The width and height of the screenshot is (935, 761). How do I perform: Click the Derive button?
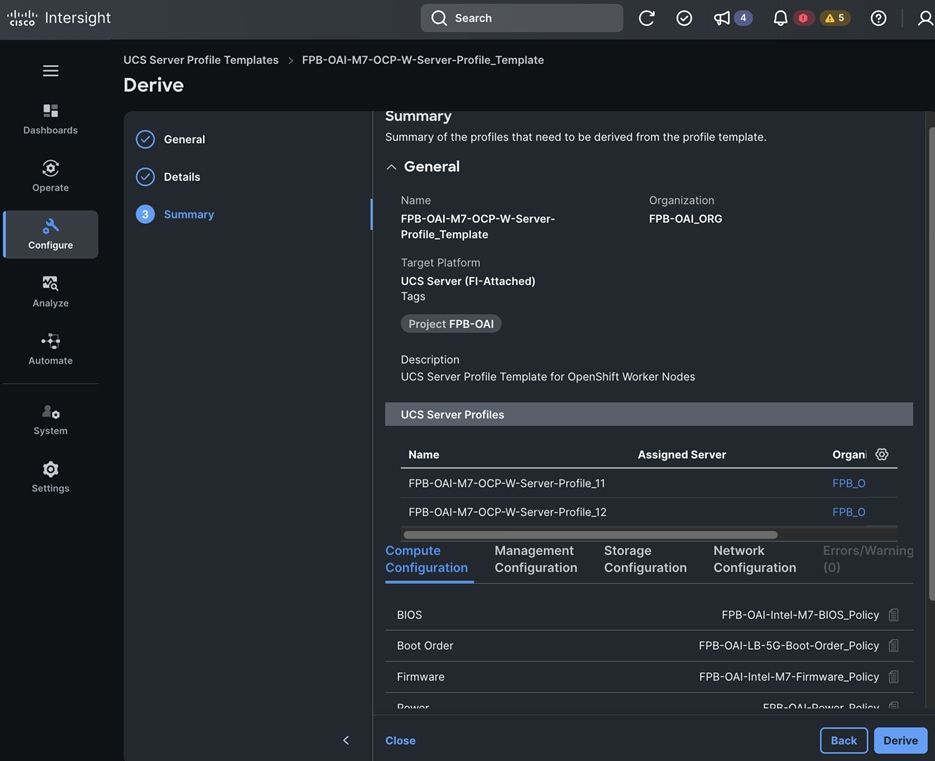click(x=900, y=740)
